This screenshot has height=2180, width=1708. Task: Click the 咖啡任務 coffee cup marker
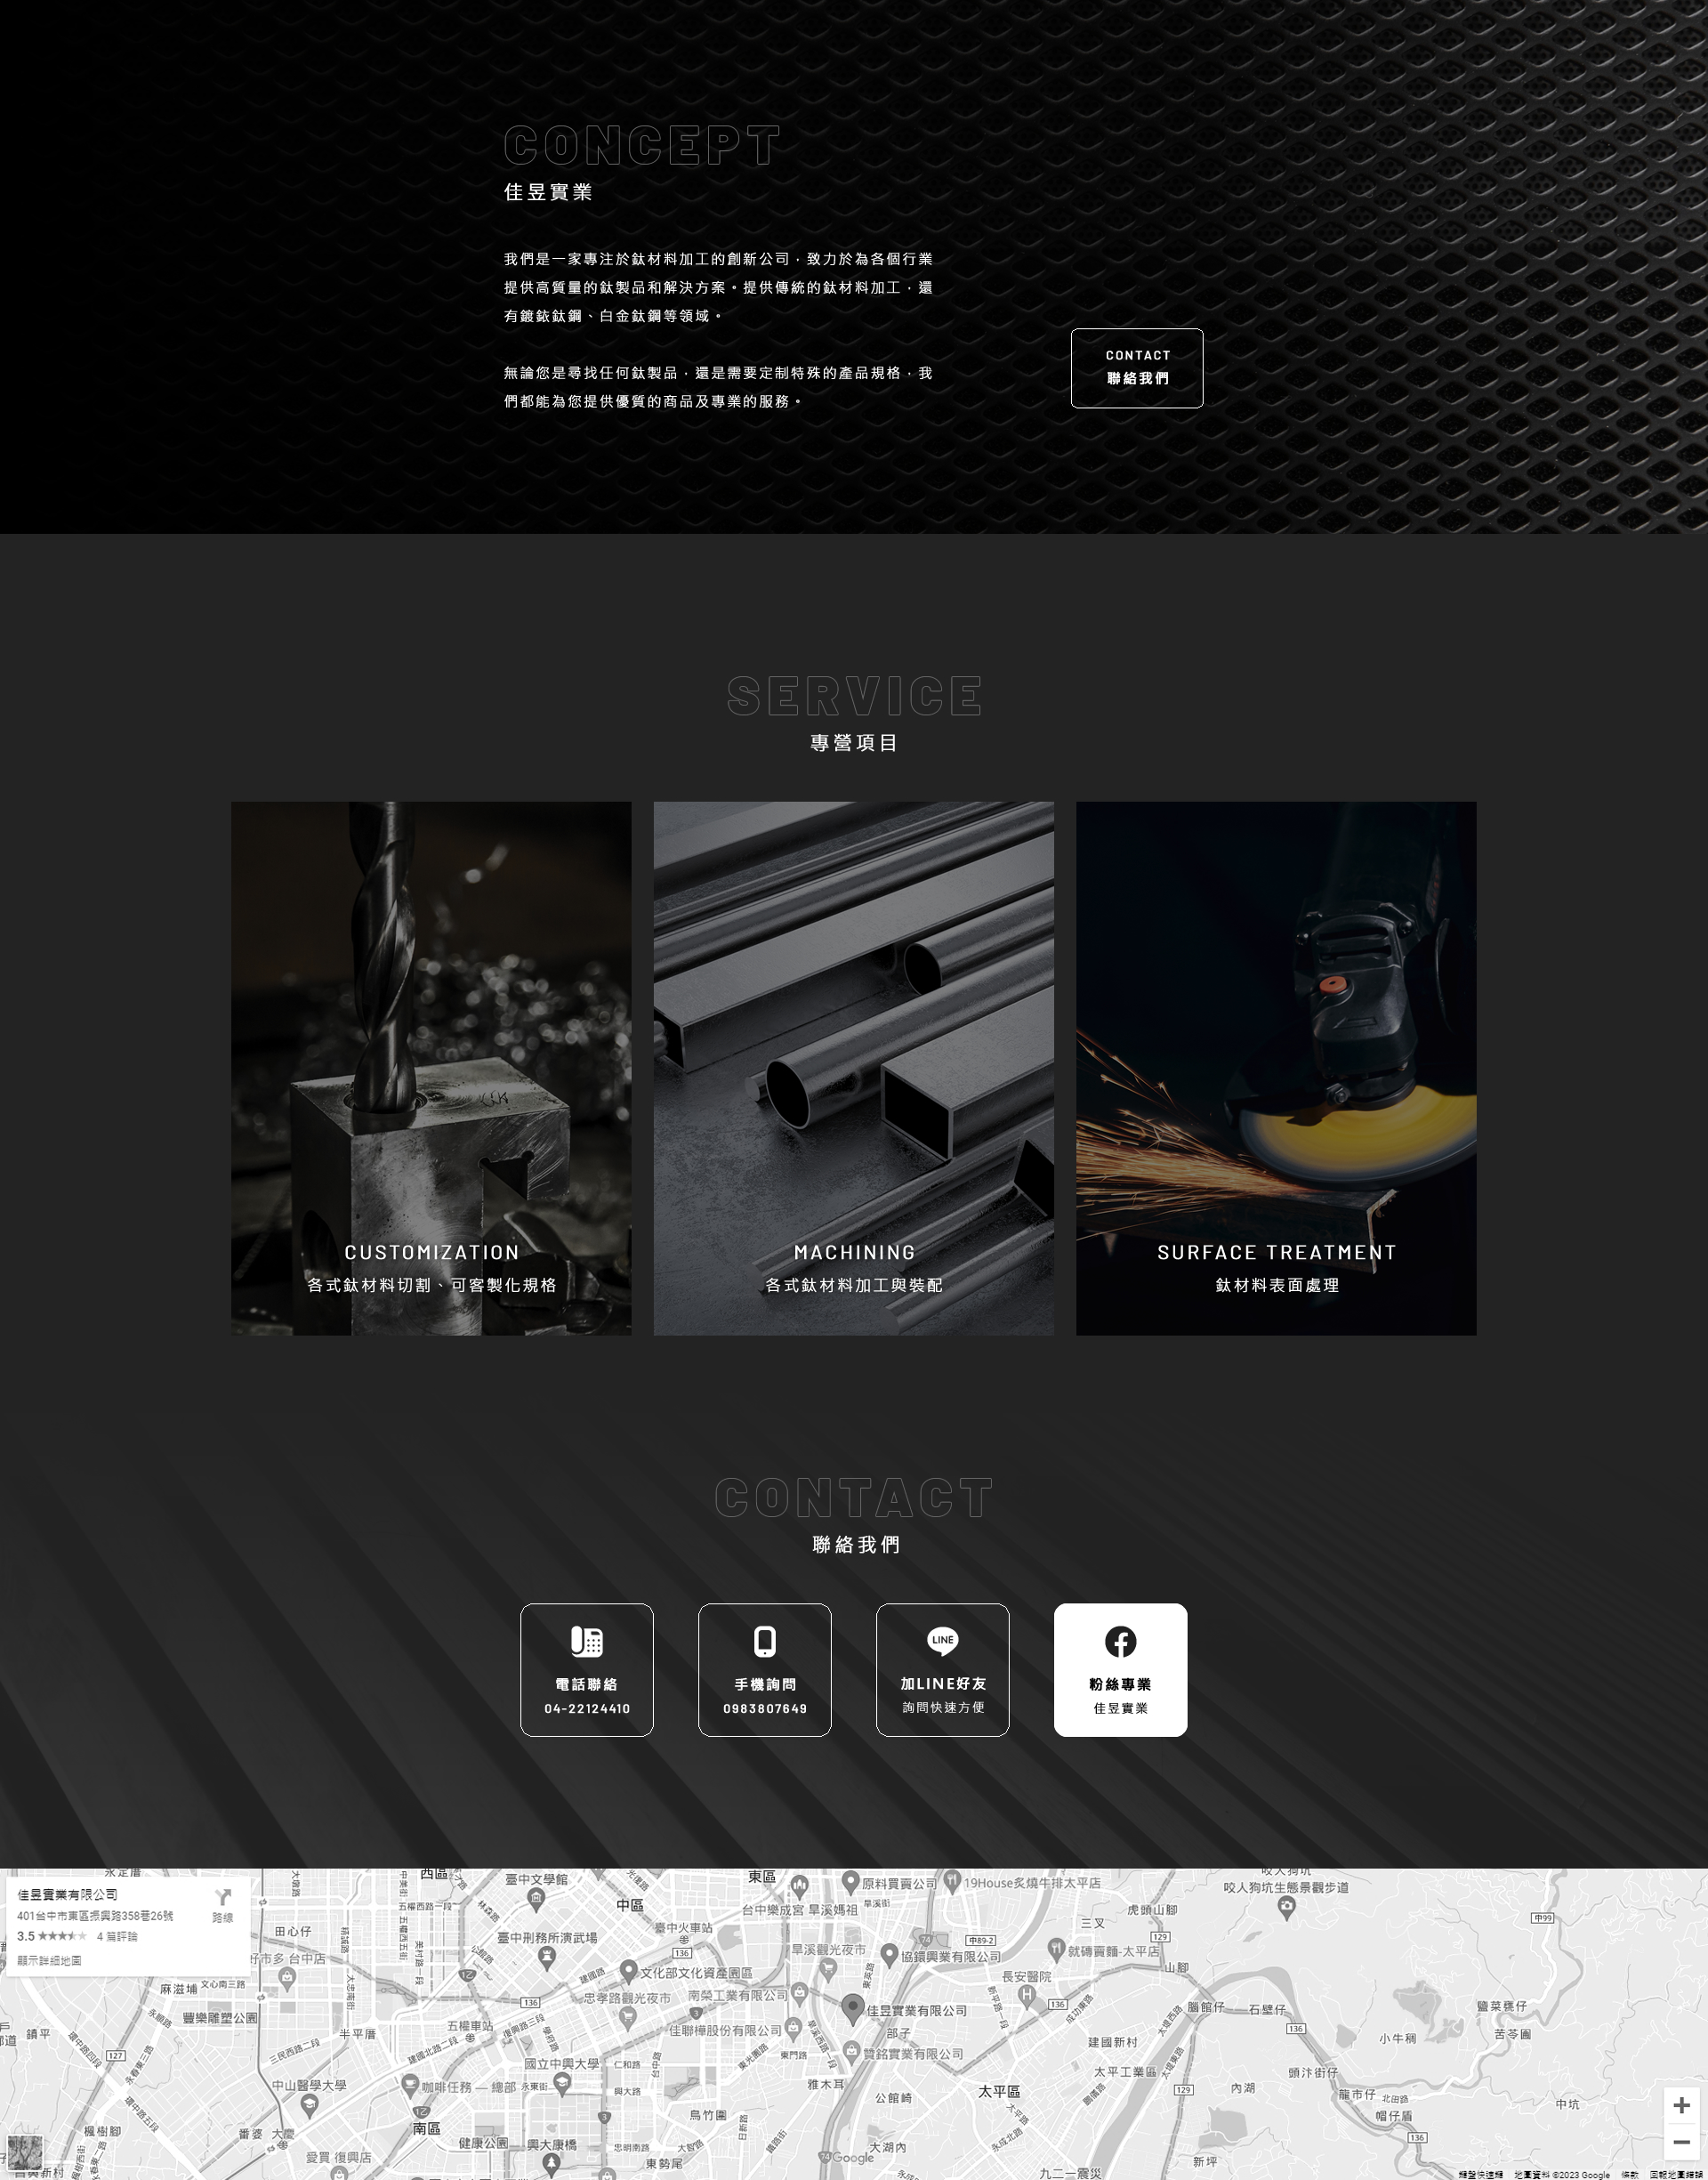click(x=409, y=2086)
